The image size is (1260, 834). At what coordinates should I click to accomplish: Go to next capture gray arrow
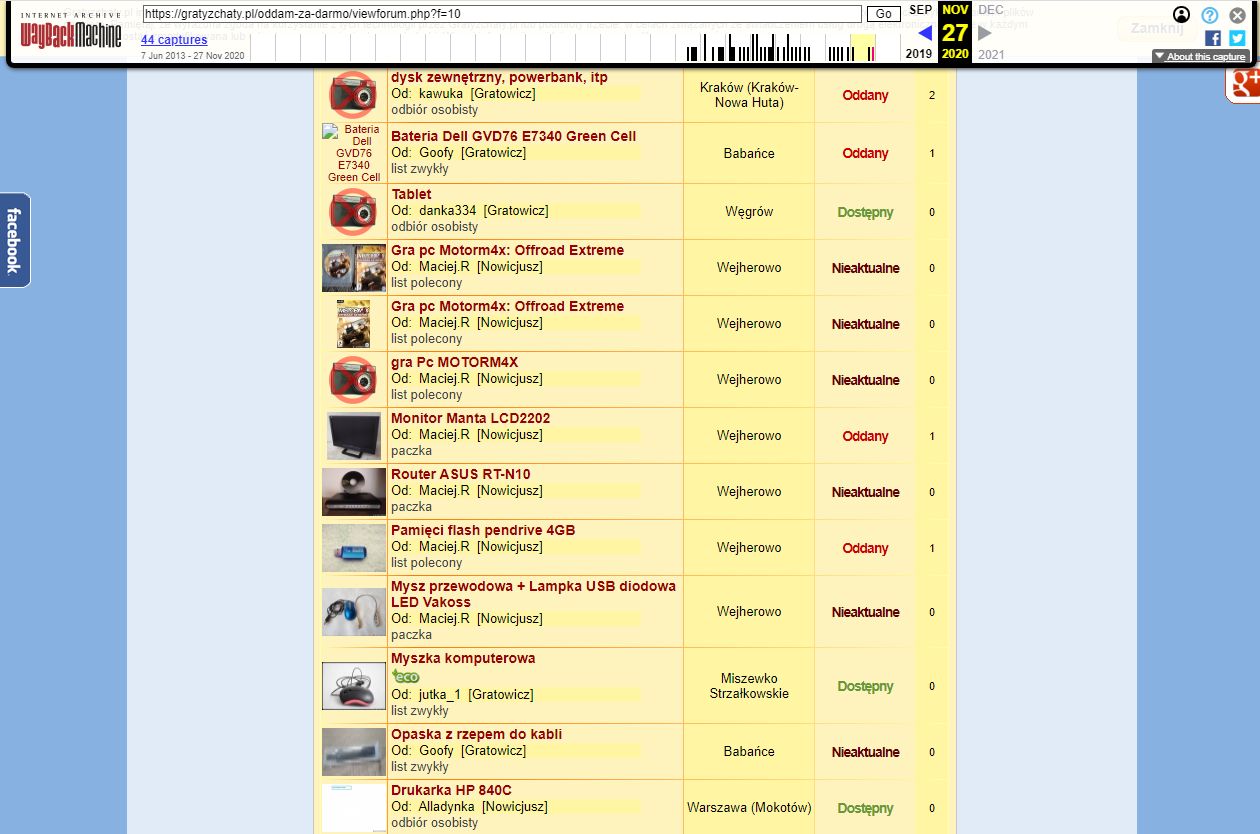point(985,33)
